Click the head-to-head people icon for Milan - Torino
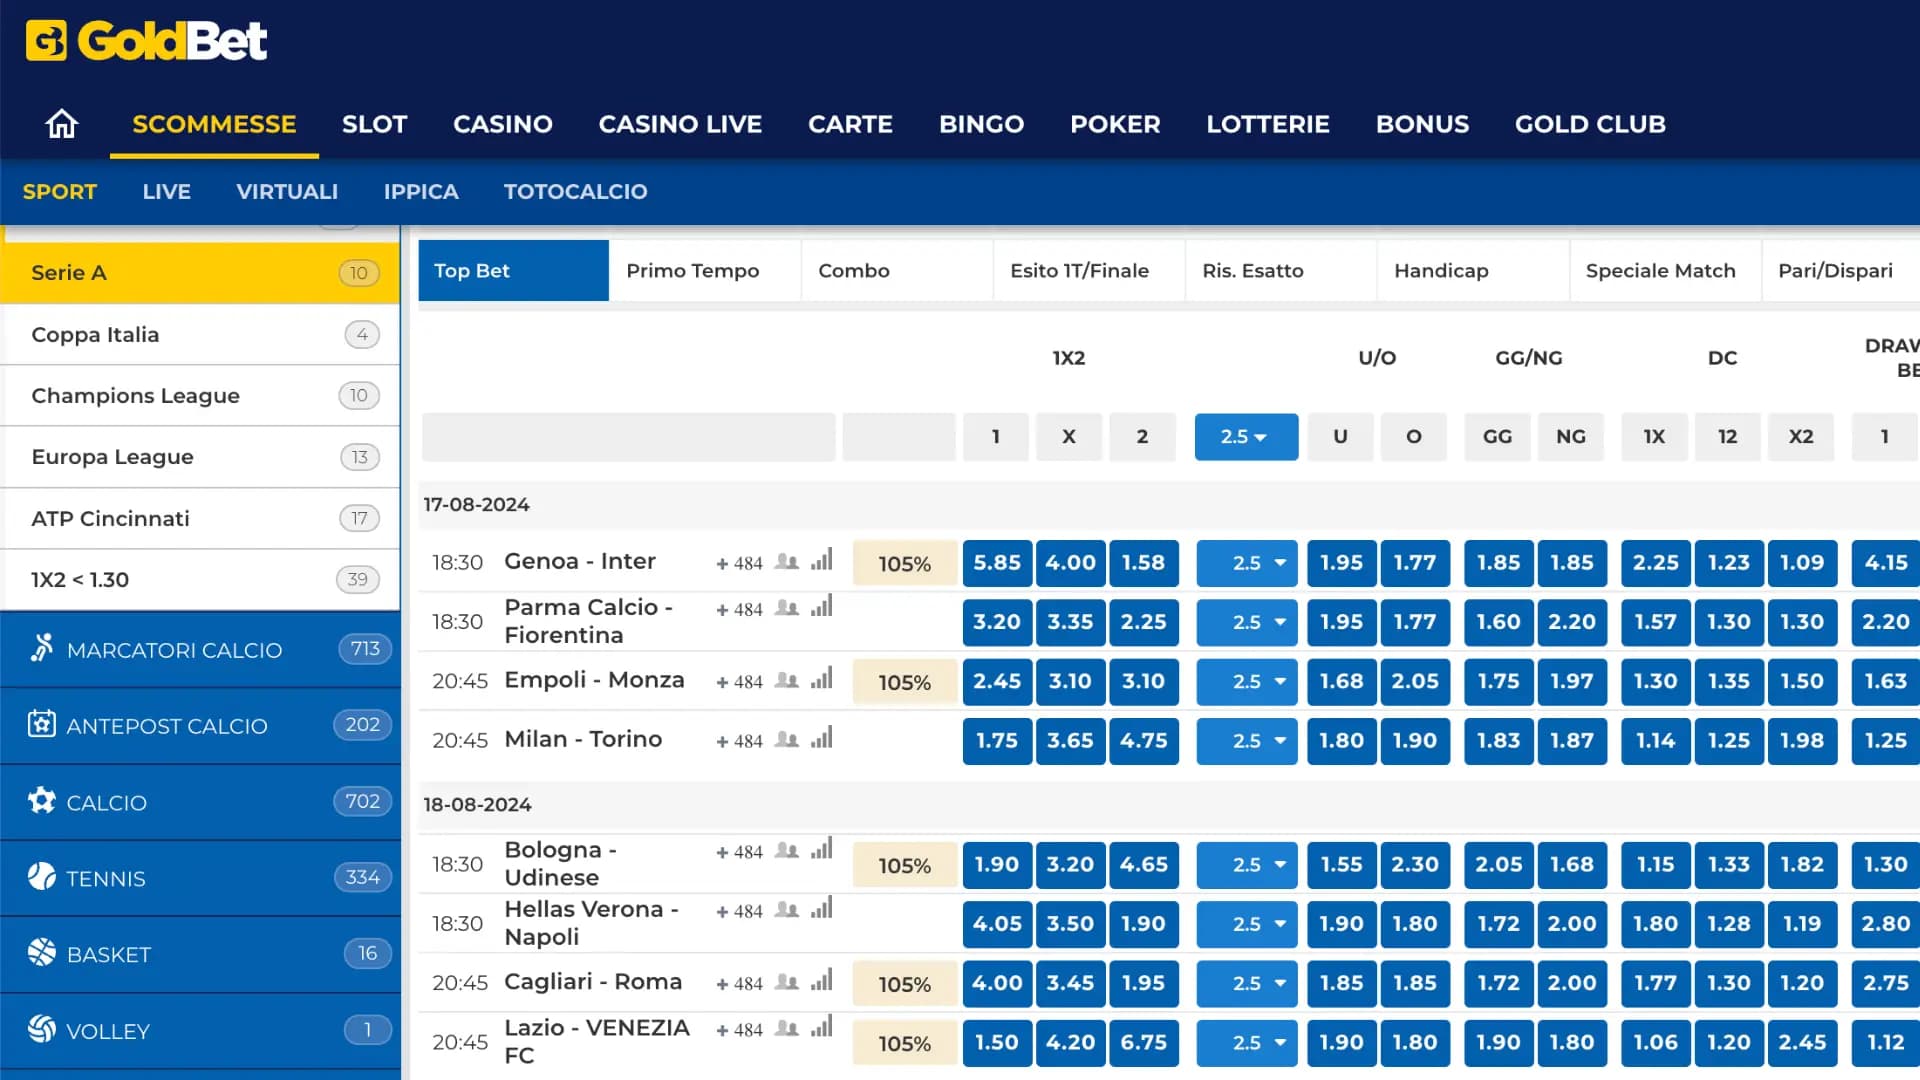Viewport: 1920px width, 1080px height. [787, 740]
